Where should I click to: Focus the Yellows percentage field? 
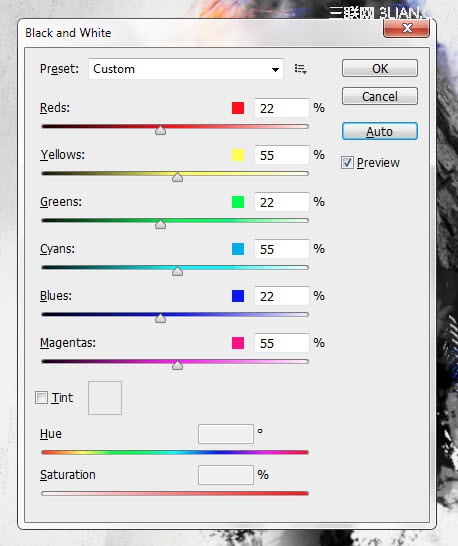[x=281, y=155]
